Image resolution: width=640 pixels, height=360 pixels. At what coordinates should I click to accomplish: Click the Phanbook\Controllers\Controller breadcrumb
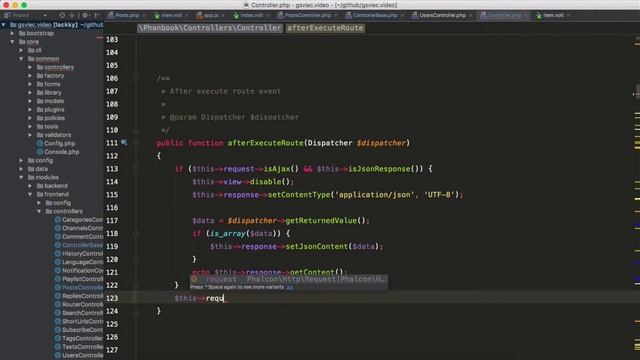coord(210,28)
